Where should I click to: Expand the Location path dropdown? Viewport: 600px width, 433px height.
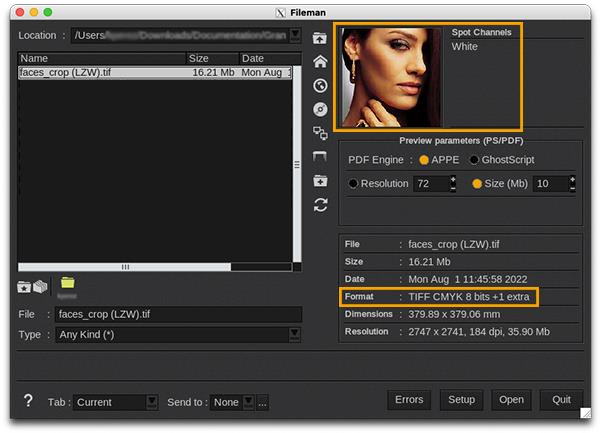tap(295, 36)
